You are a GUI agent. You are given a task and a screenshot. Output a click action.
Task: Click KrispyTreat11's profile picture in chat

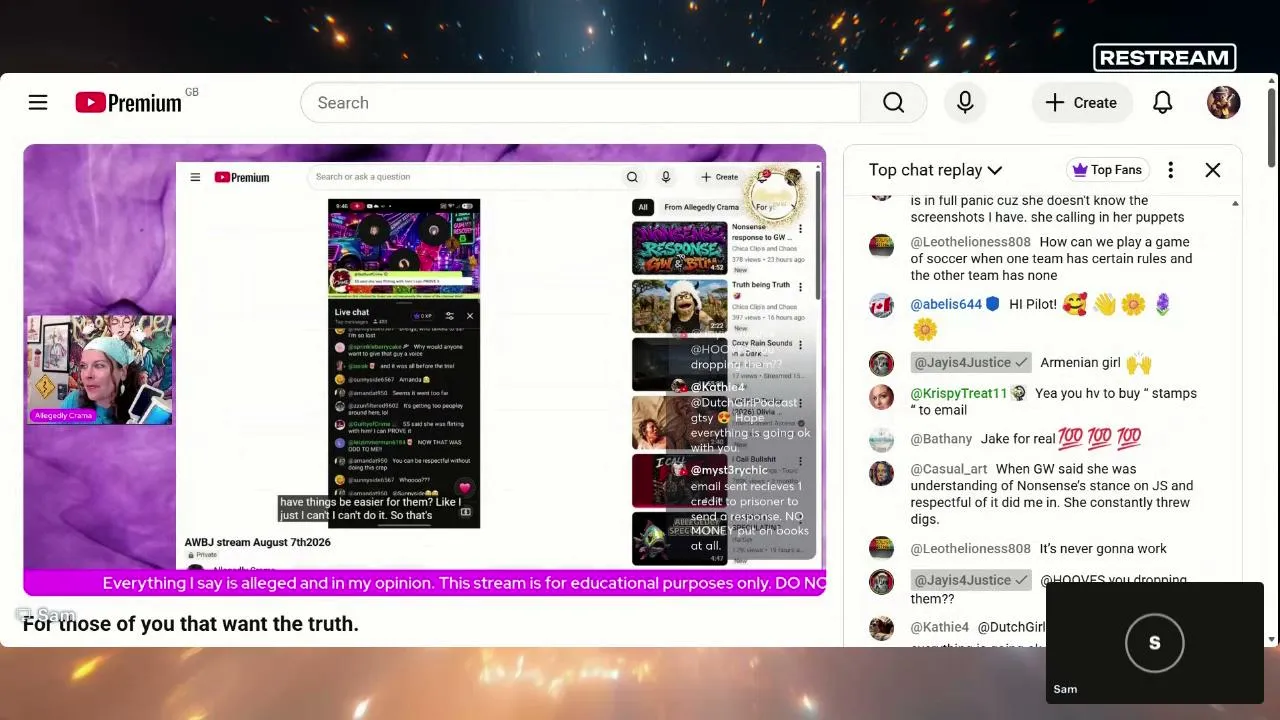tap(881, 395)
